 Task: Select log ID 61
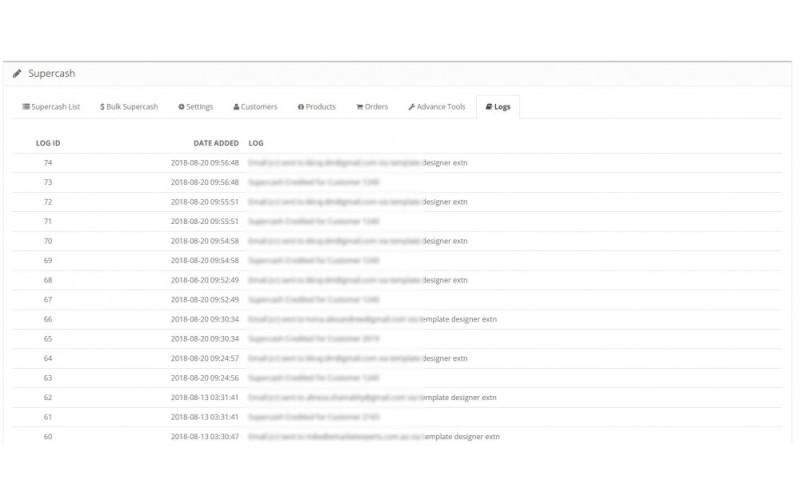click(x=48, y=417)
